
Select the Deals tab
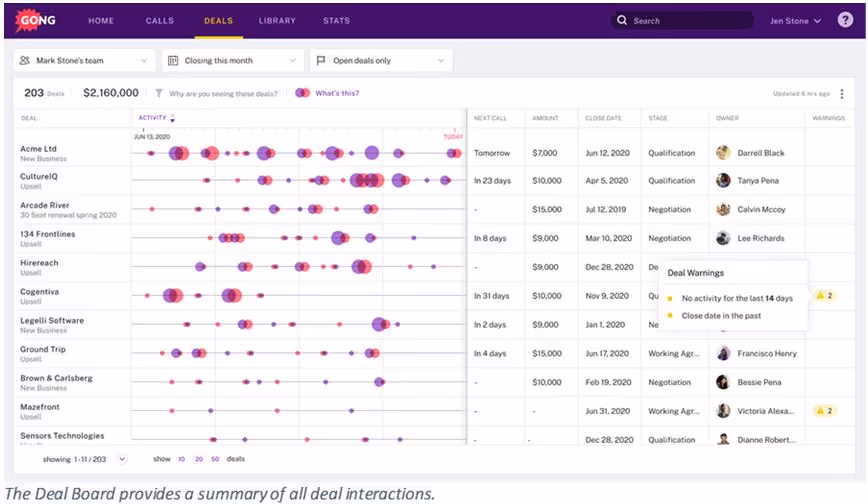pyautogui.click(x=218, y=20)
